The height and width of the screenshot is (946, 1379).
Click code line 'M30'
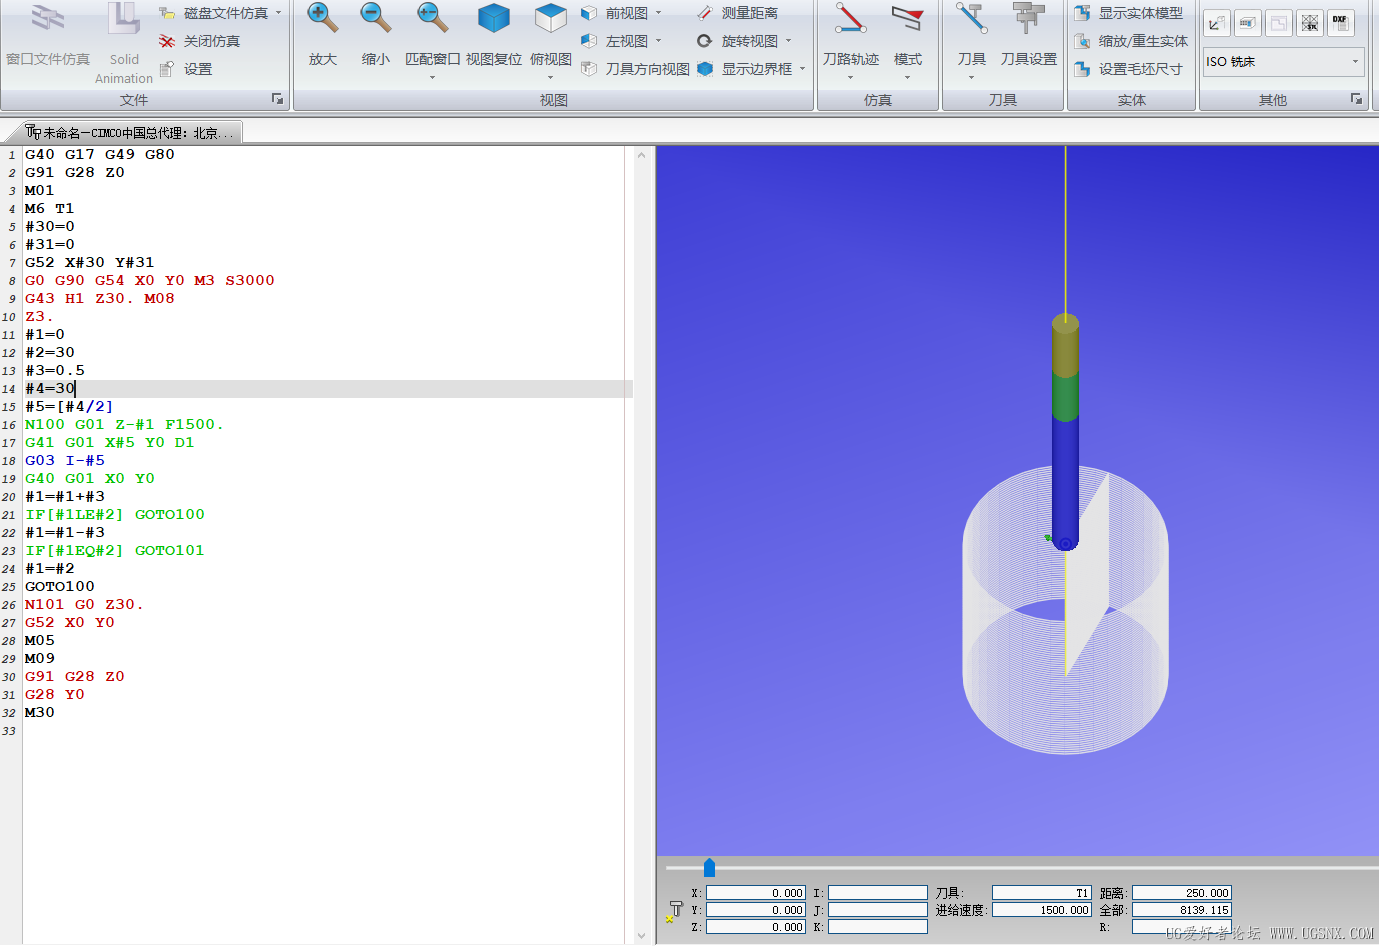tap(40, 712)
